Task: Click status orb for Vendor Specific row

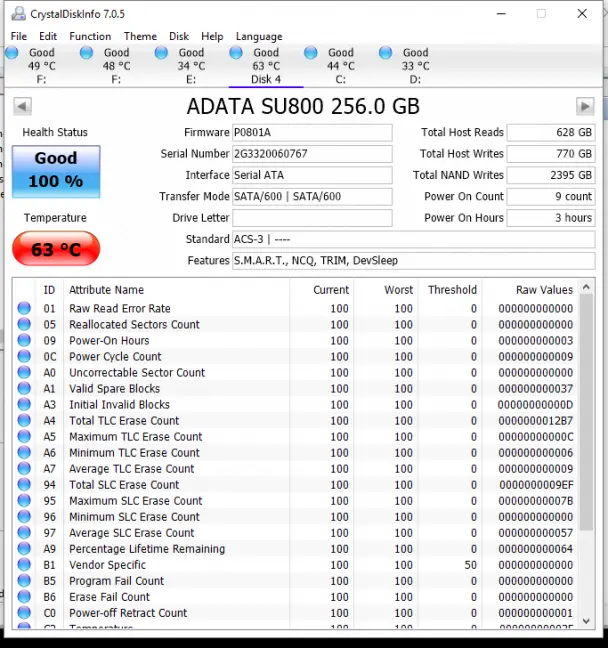Action: point(24,565)
